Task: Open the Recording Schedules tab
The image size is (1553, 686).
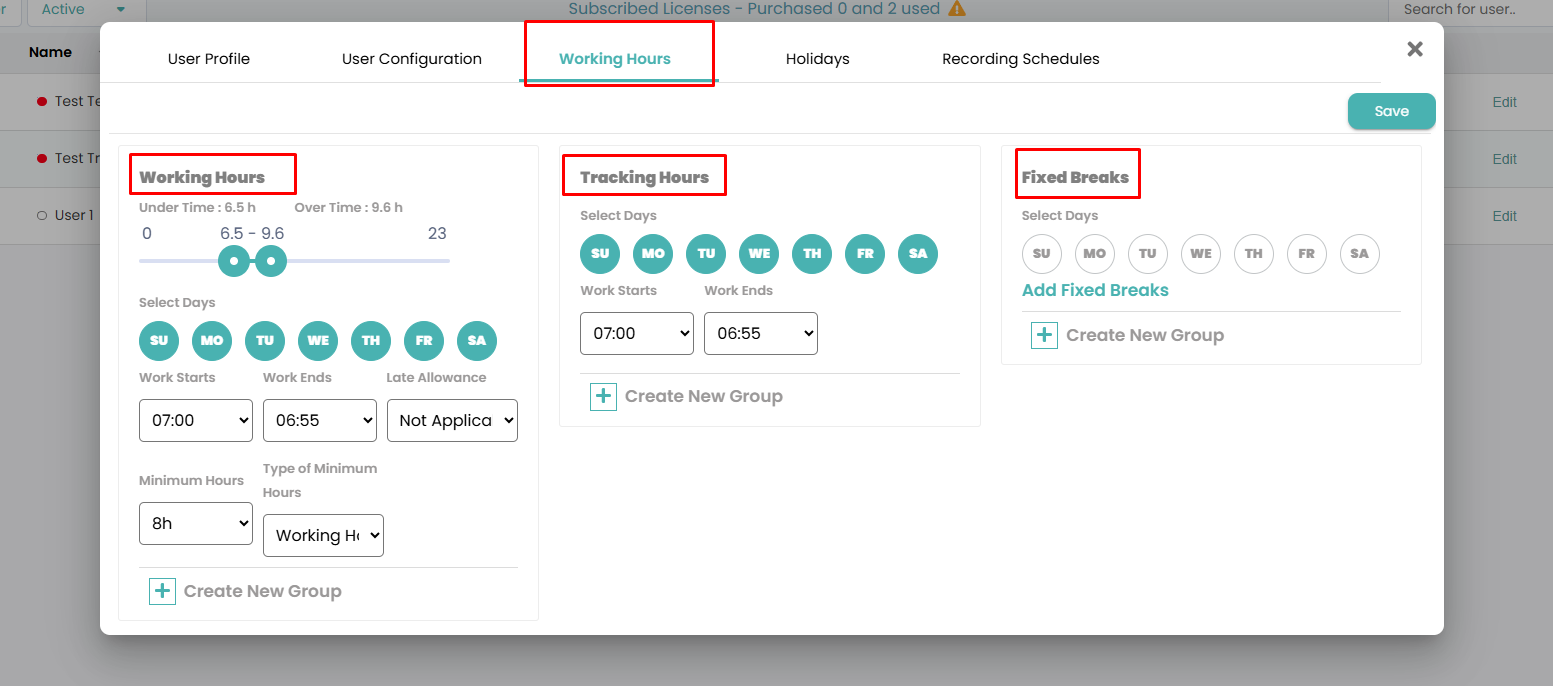Action: tap(1021, 59)
